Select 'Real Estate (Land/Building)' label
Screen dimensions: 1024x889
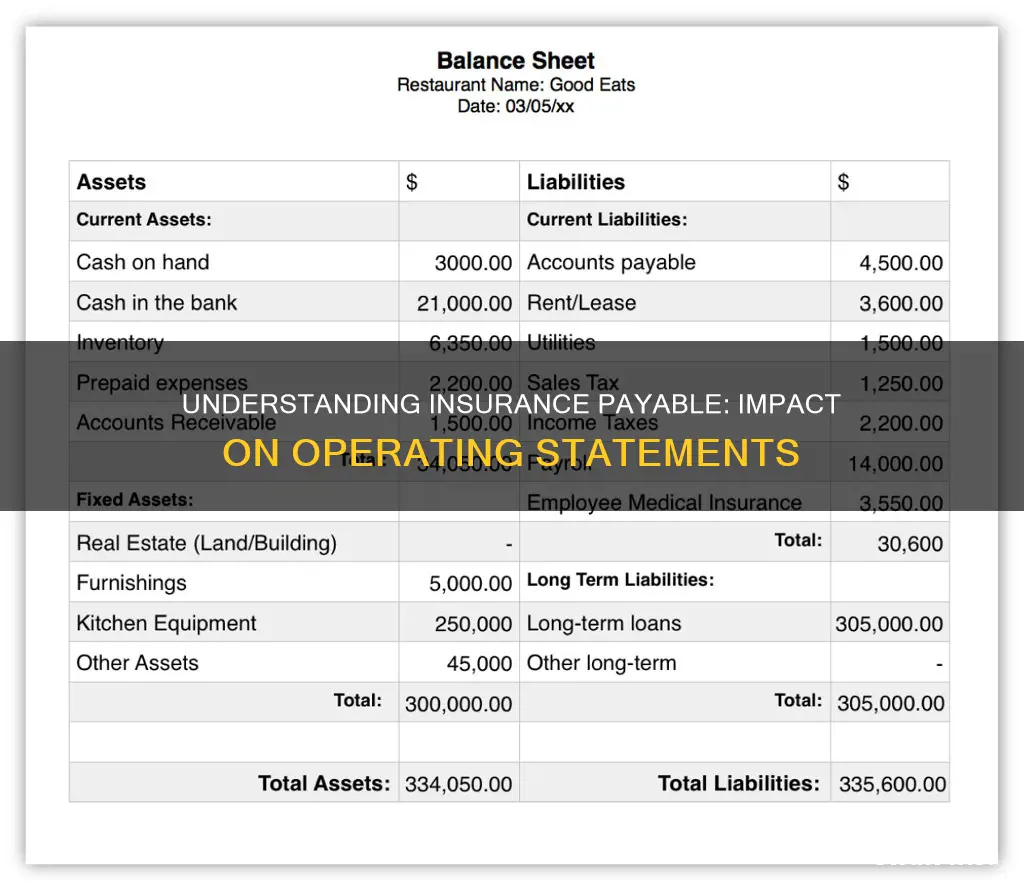pyautogui.click(x=206, y=543)
